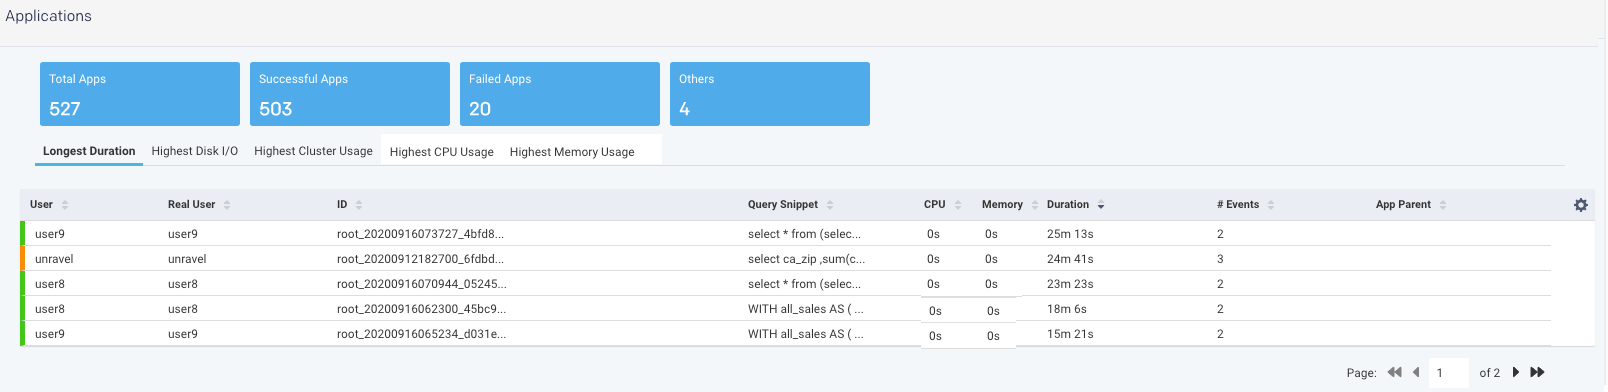Open Highest Memory Usage tab
1608x392 pixels.
tap(572, 152)
